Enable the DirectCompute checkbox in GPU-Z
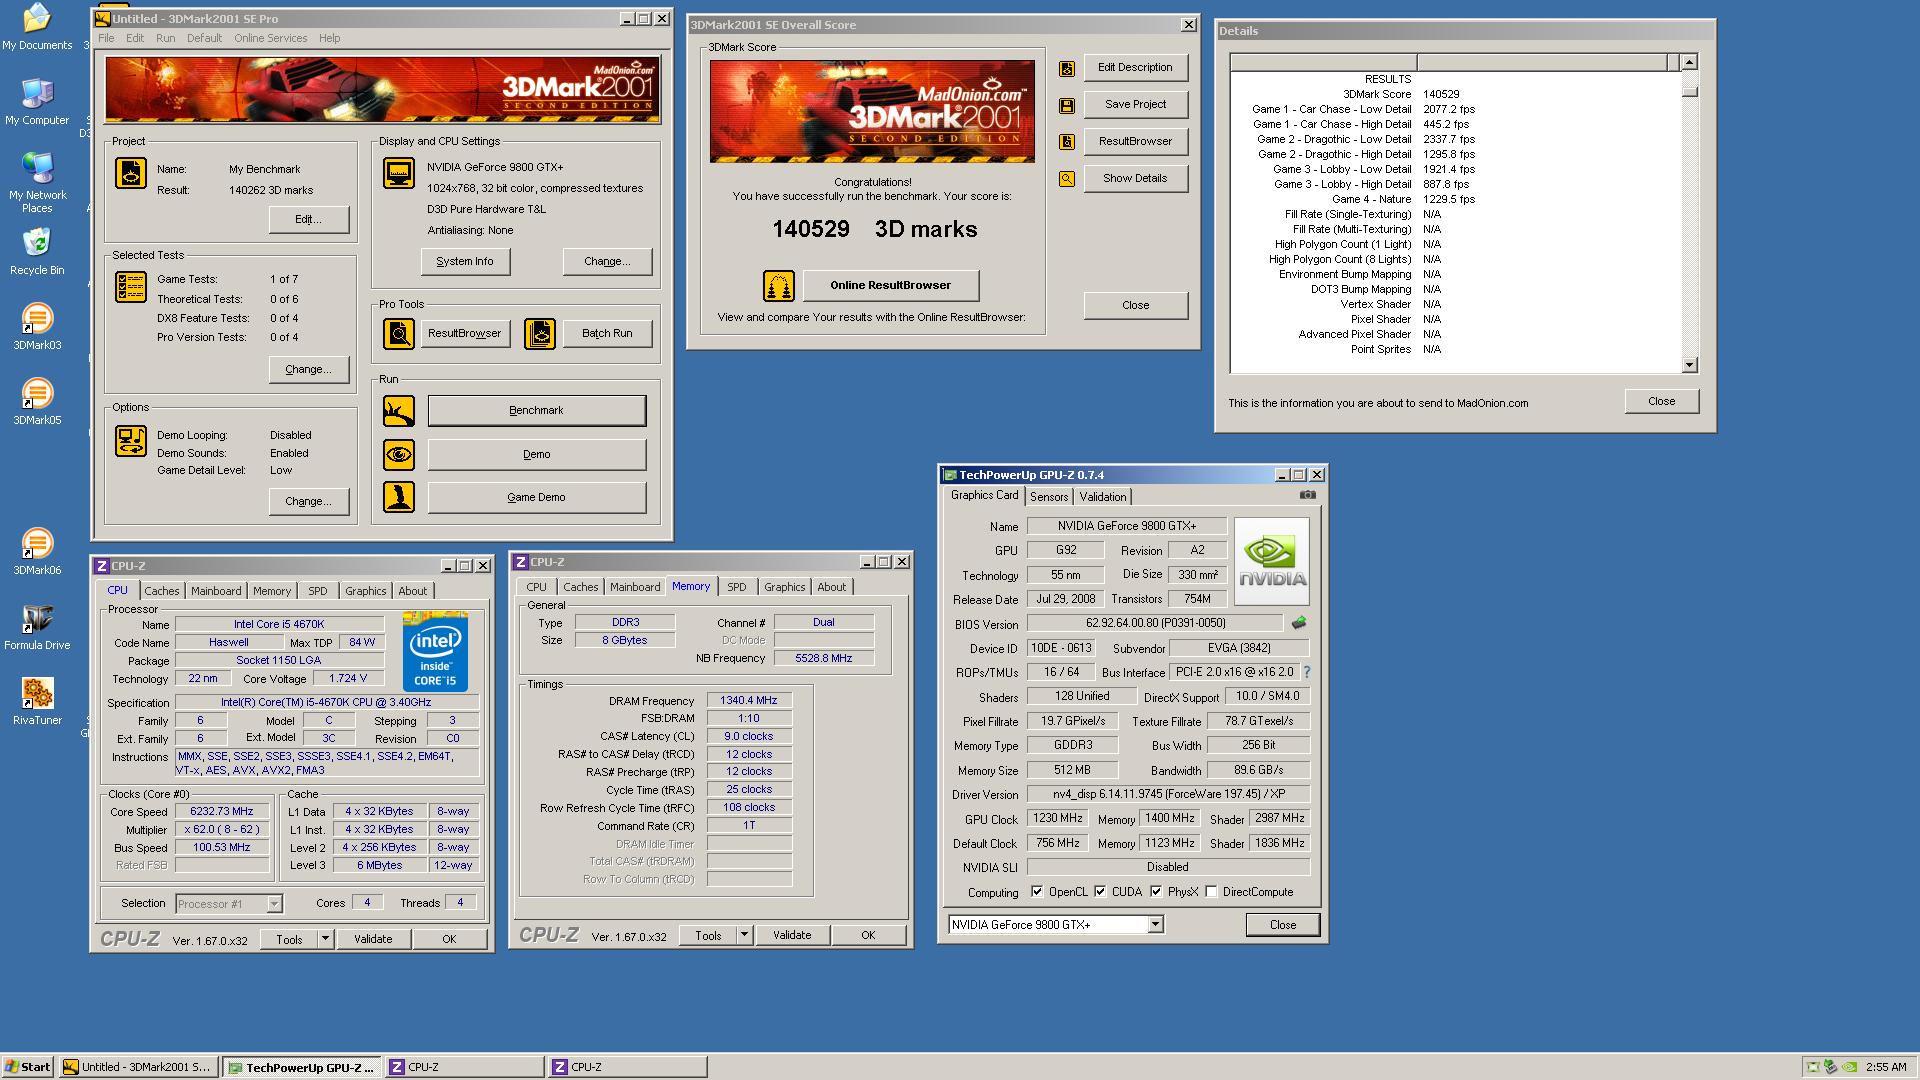The width and height of the screenshot is (1920, 1080). 1211,892
